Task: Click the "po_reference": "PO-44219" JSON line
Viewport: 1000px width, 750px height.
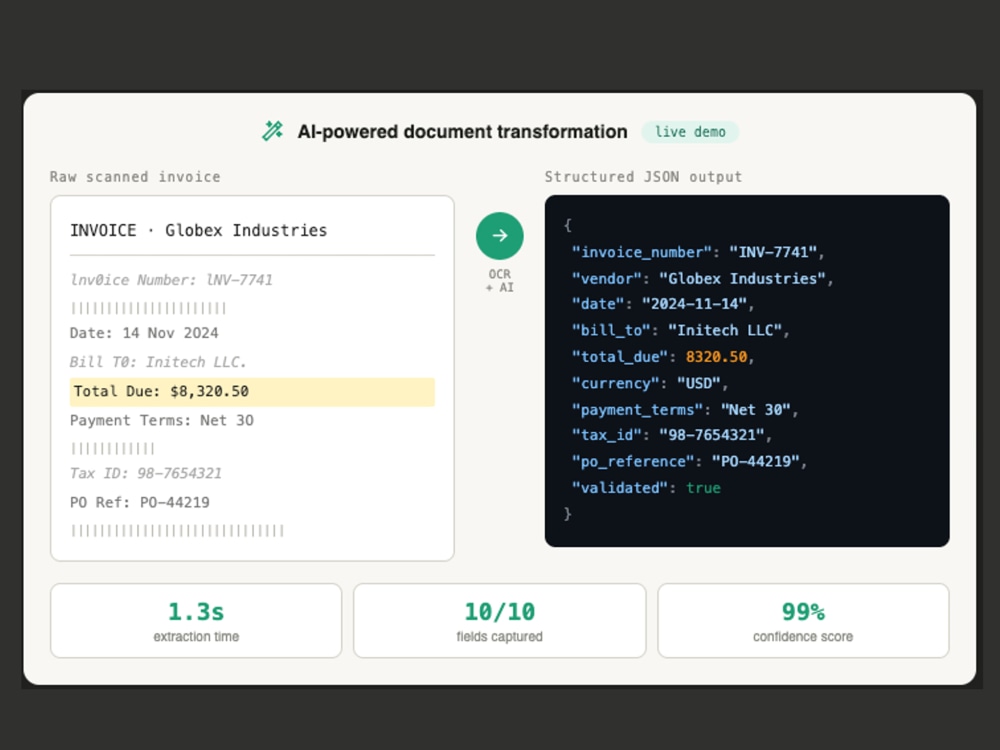Action: (689, 462)
